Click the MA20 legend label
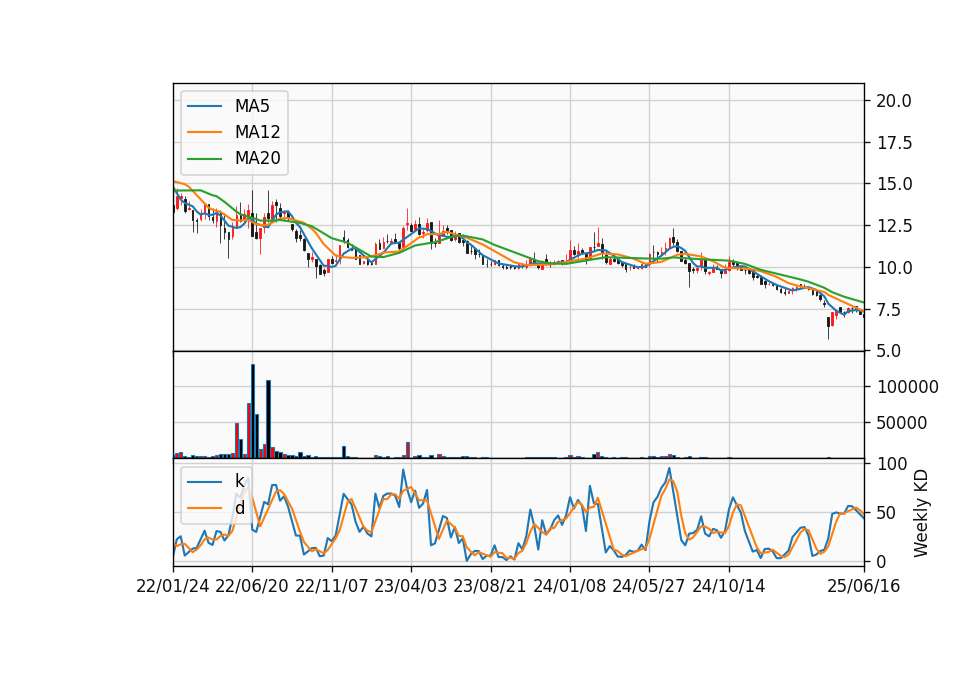The height and width of the screenshot is (690, 960). pyautogui.click(x=257, y=158)
